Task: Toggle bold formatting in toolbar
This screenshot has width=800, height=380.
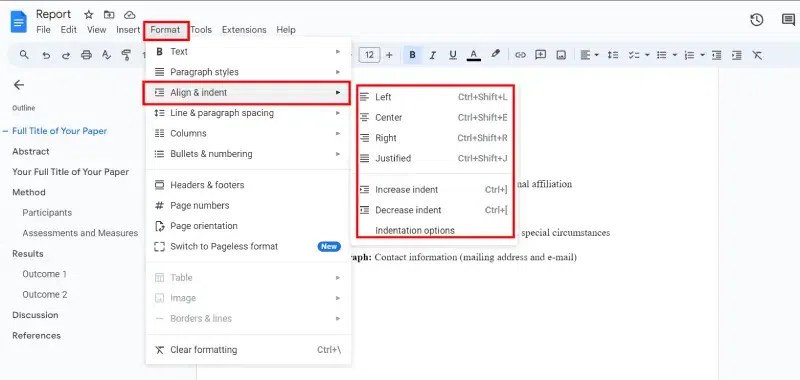Action: [x=413, y=55]
